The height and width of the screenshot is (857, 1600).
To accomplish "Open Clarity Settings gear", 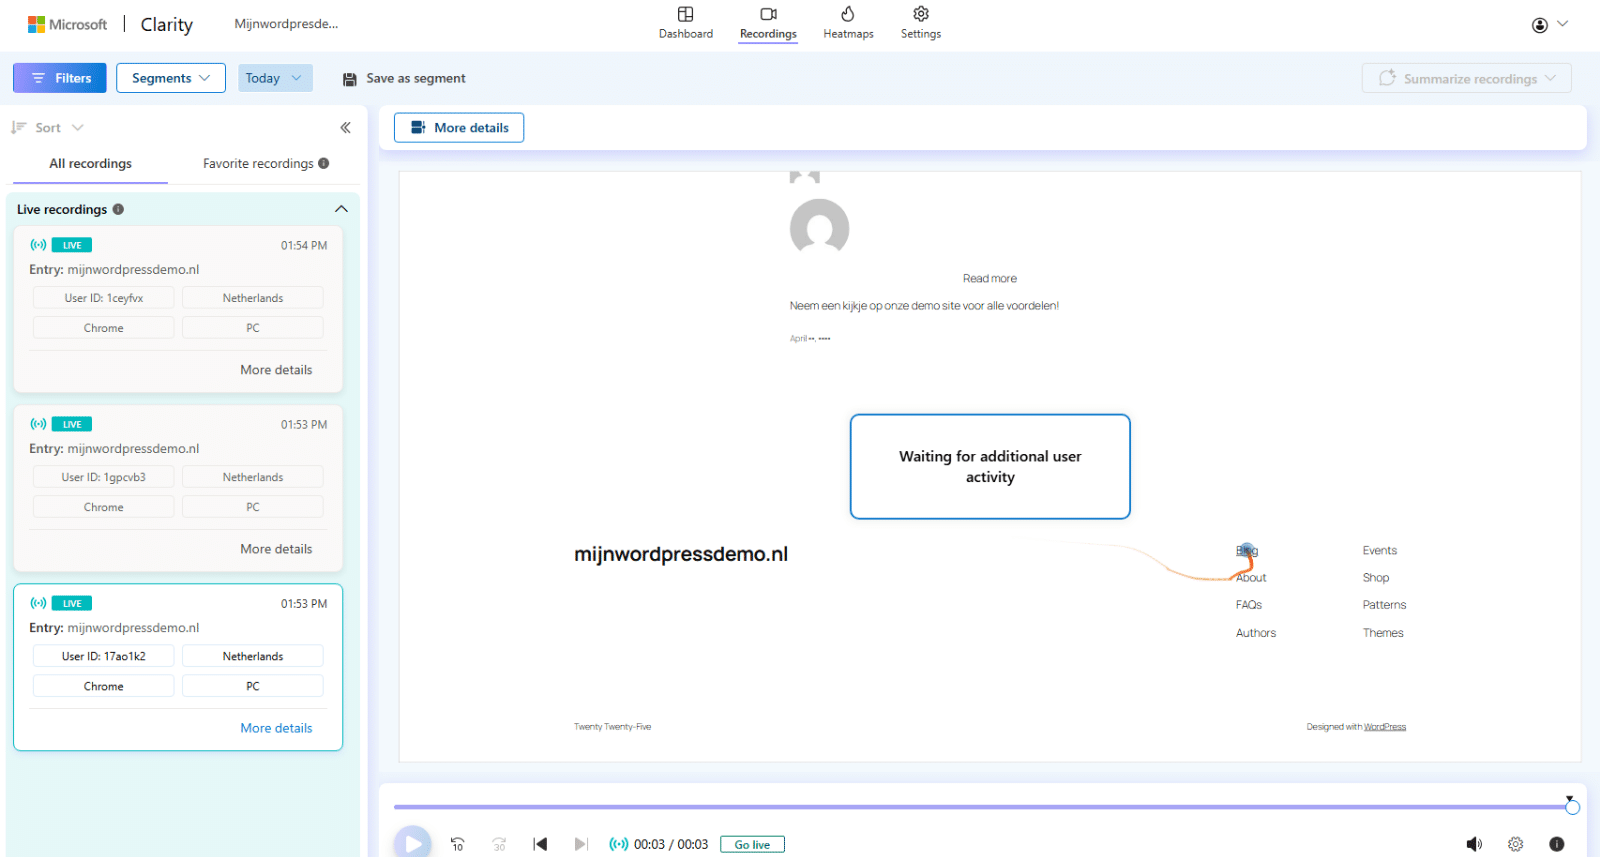I will (920, 23).
